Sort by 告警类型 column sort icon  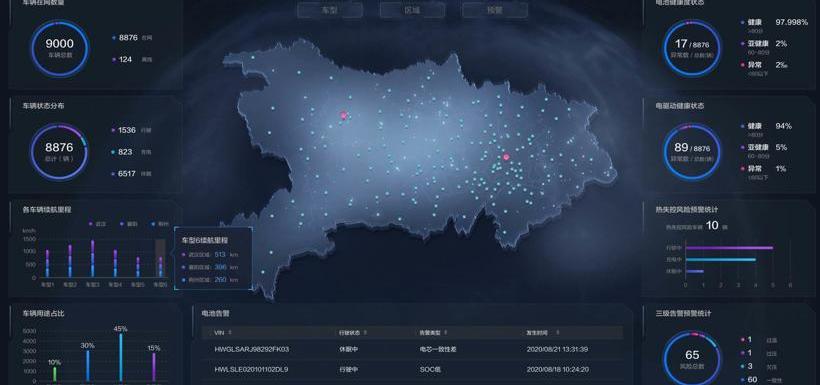pyautogui.click(x=446, y=332)
